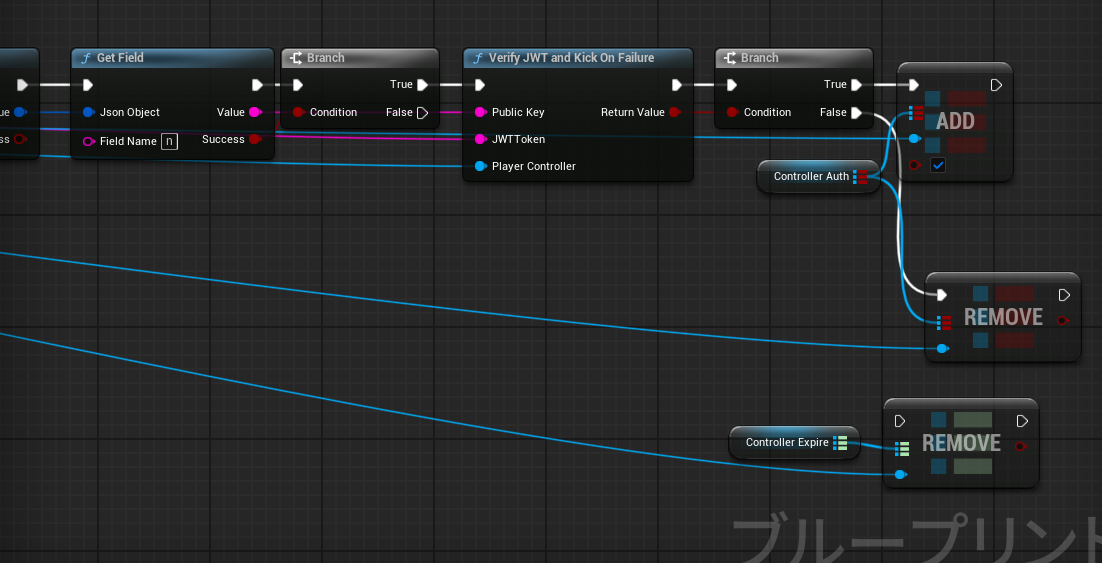Click the Controller Expire set output pin
1102x563 pixels.
coord(841,442)
